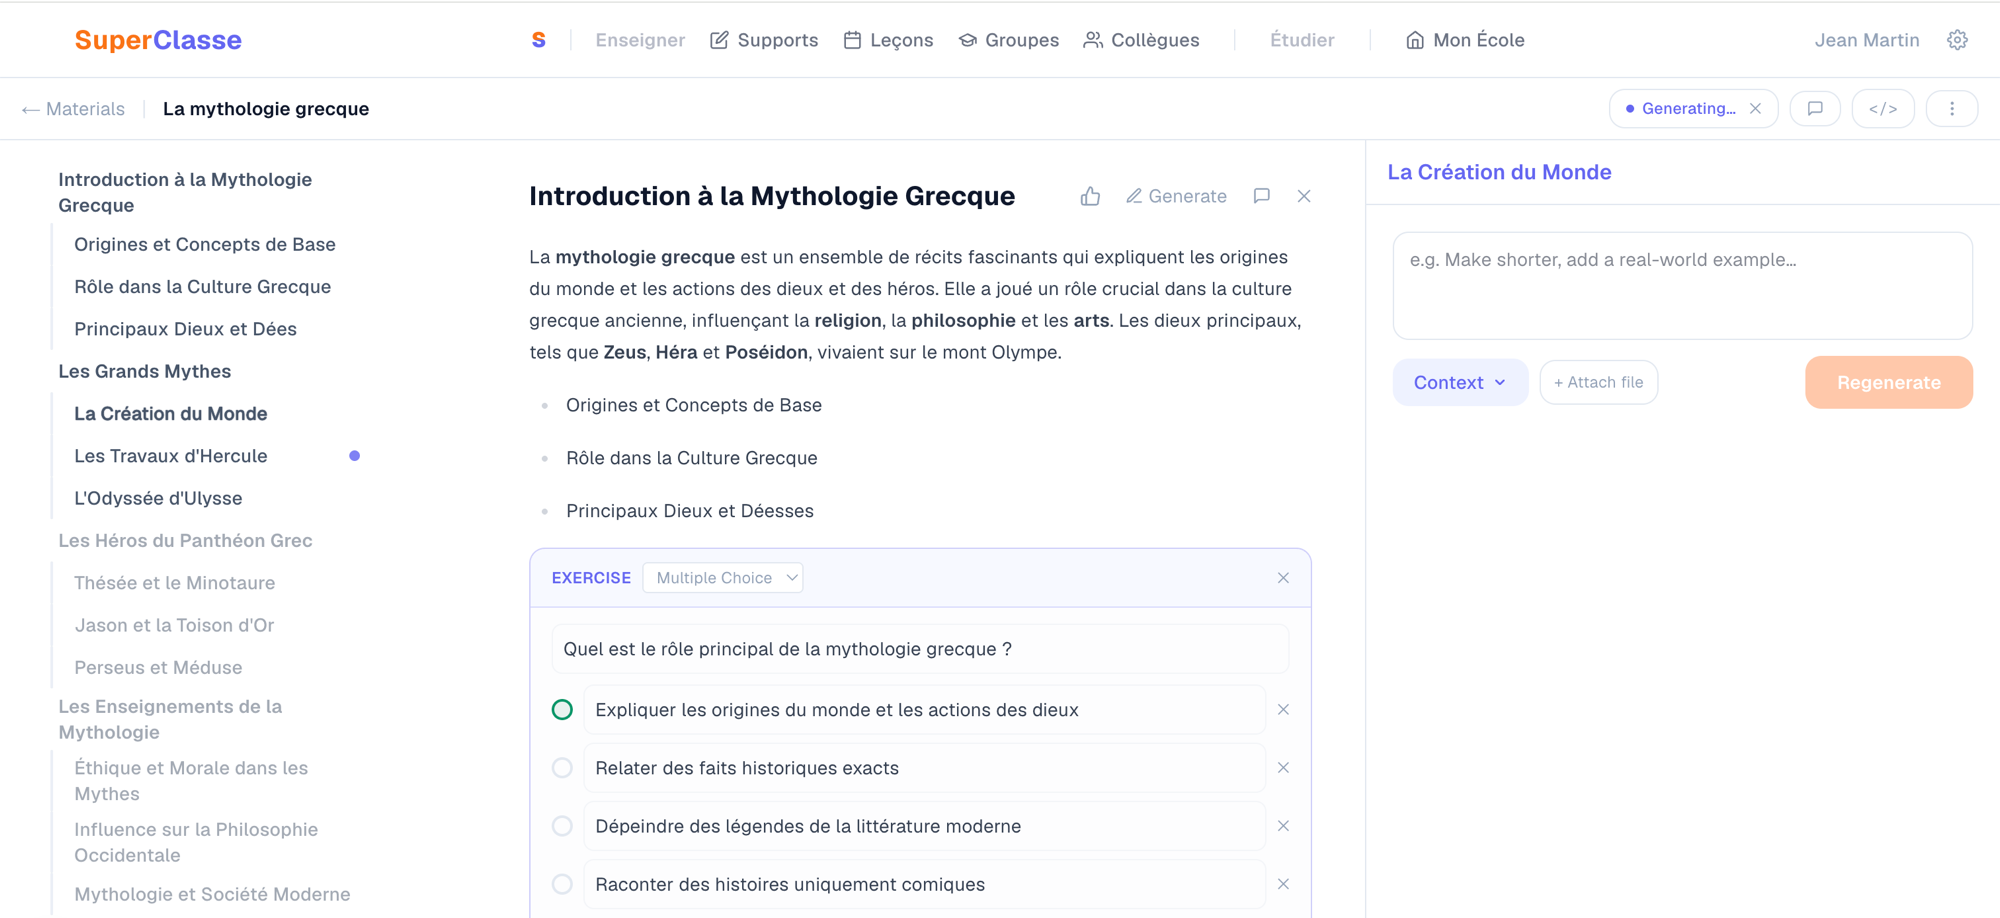Open the code view icon
Screen dimensions: 2000x918
1883,109
